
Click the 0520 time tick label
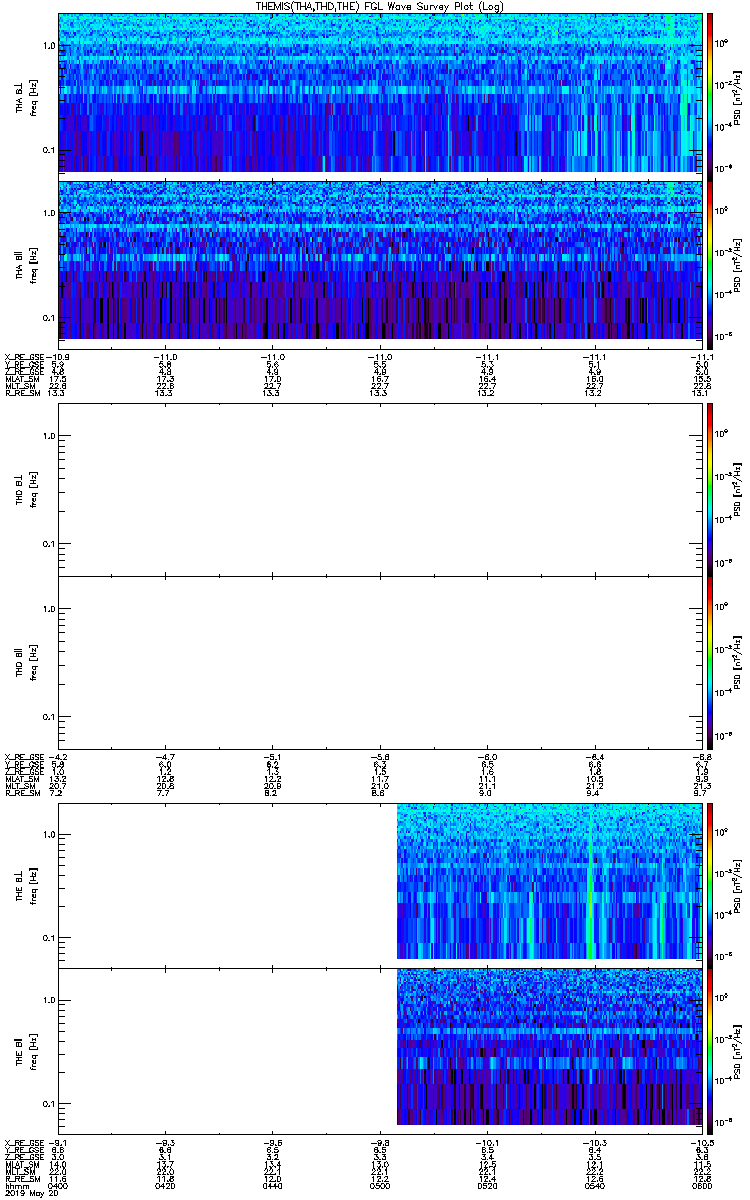(x=486, y=1184)
